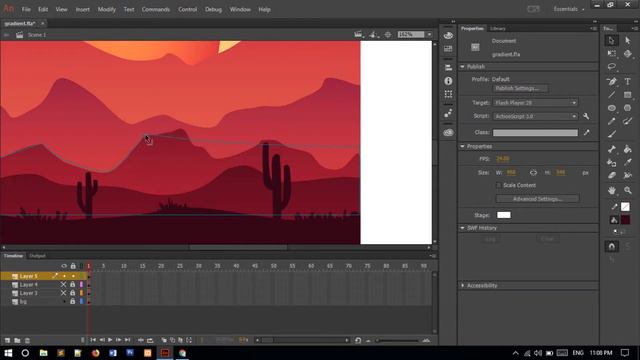Viewport: 640px width, 360px height.
Task: Open the Essentials workspace dropdown
Action: point(569,9)
